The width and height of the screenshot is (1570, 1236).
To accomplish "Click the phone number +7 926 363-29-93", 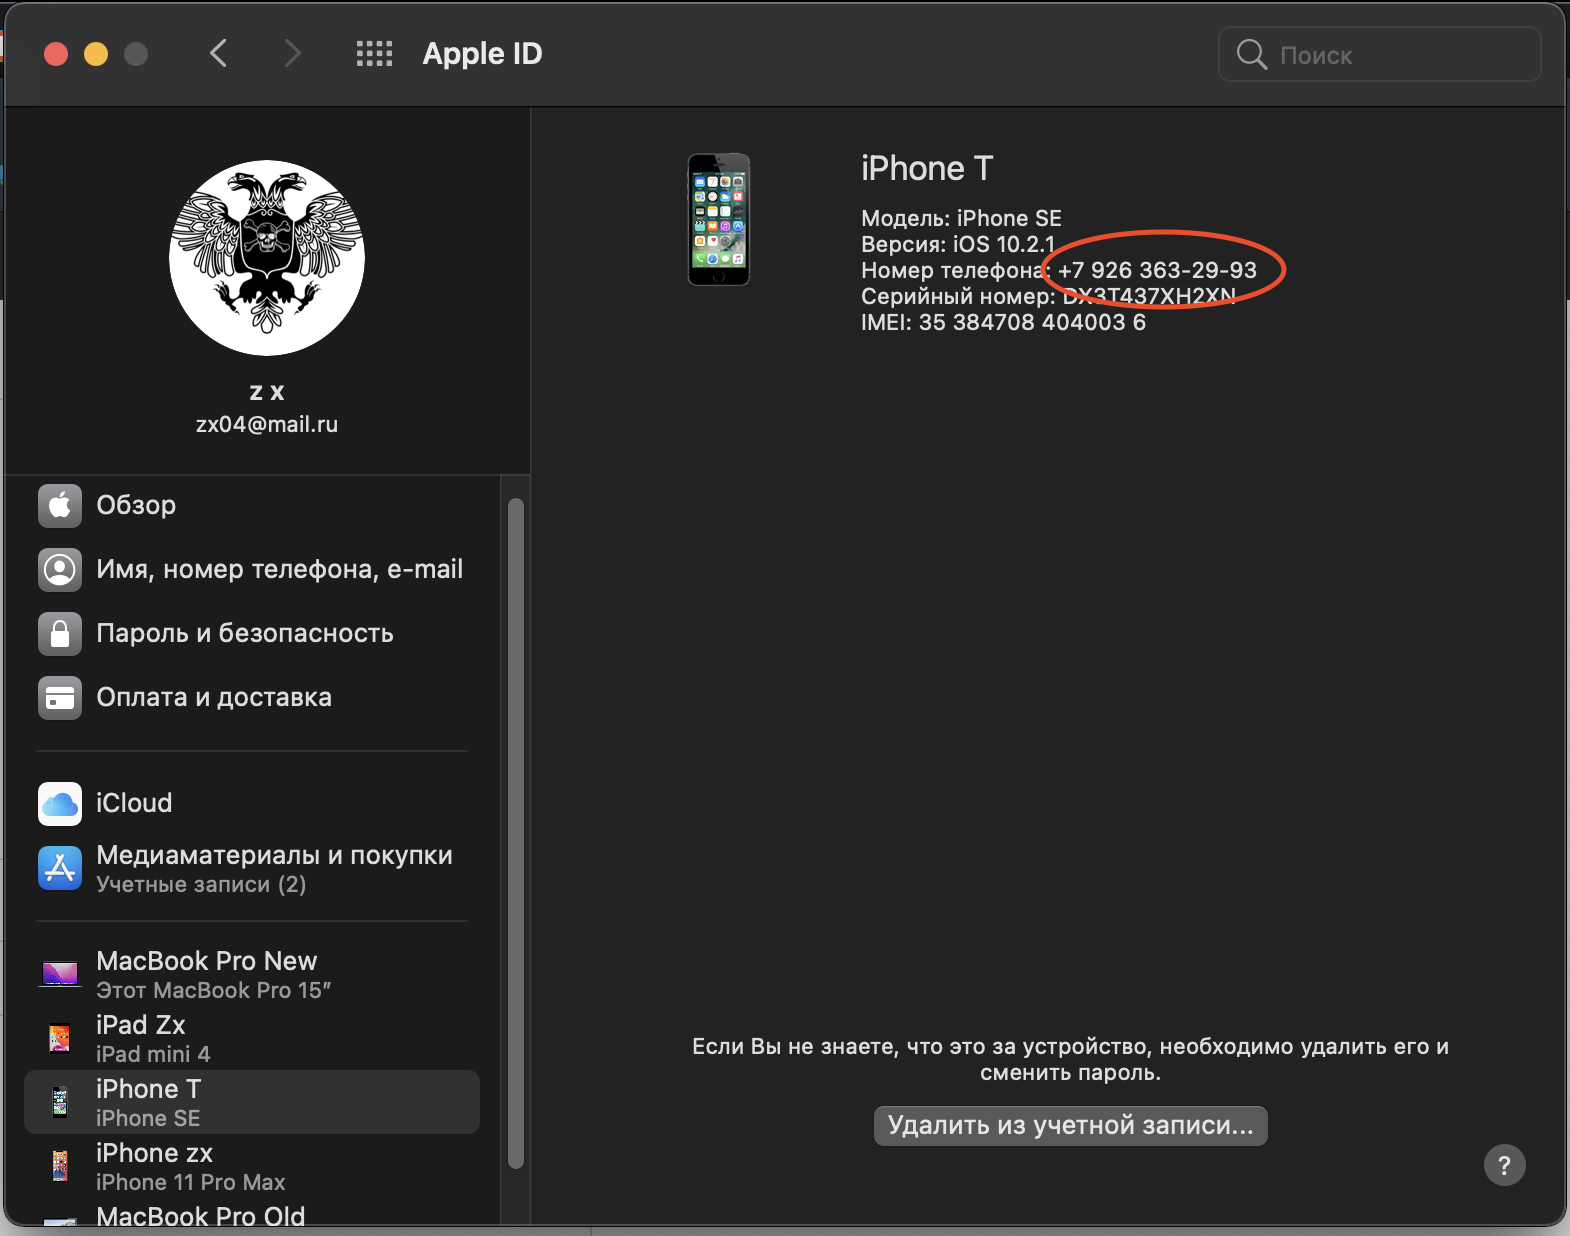I will 1157,270.
